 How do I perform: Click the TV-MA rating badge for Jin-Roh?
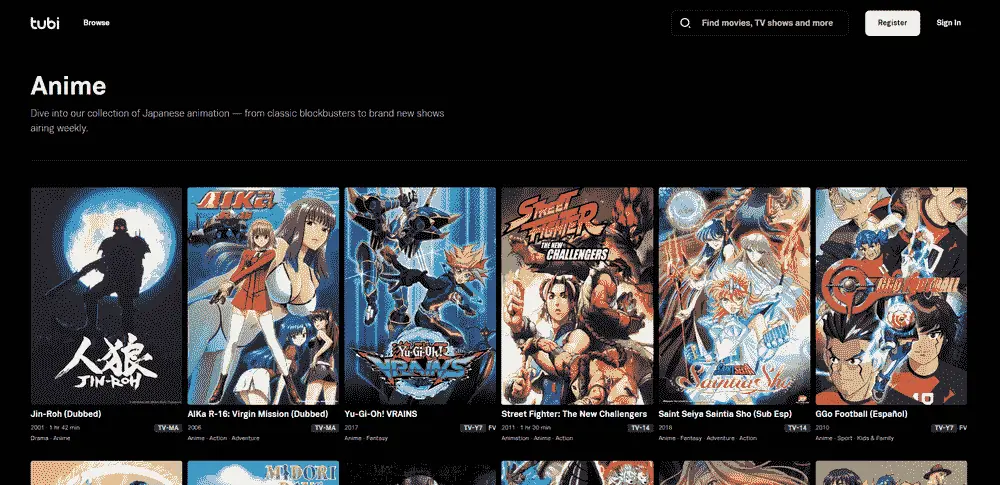(x=168, y=428)
